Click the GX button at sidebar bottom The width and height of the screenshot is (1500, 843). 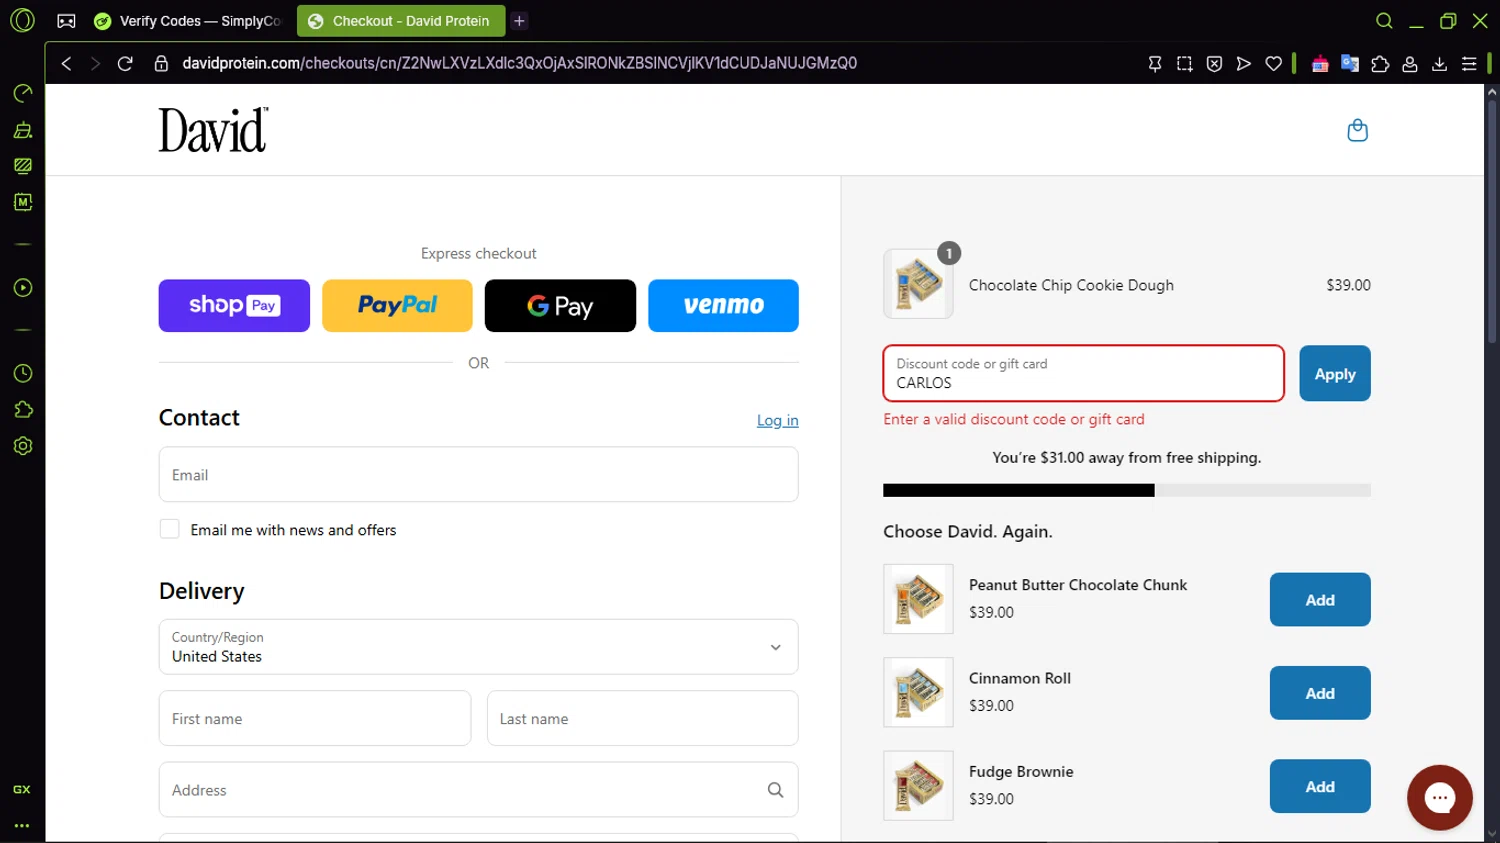[x=22, y=790]
